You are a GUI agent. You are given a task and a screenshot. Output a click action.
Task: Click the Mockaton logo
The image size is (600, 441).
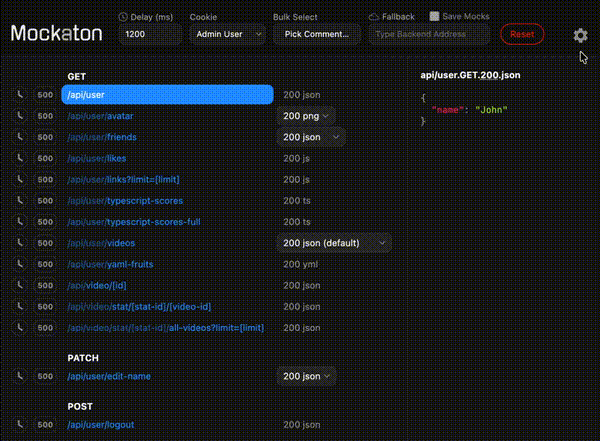[56, 33]
